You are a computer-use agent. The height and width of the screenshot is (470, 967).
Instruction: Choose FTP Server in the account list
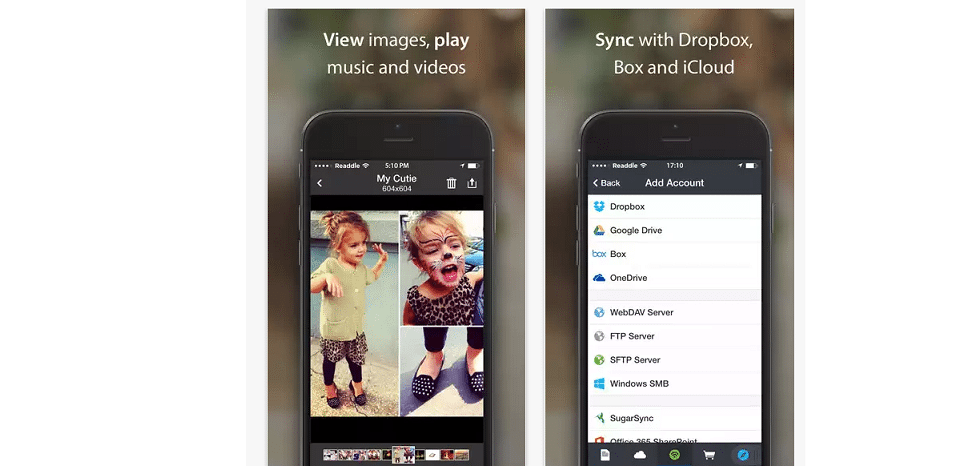tap(674, 336)
